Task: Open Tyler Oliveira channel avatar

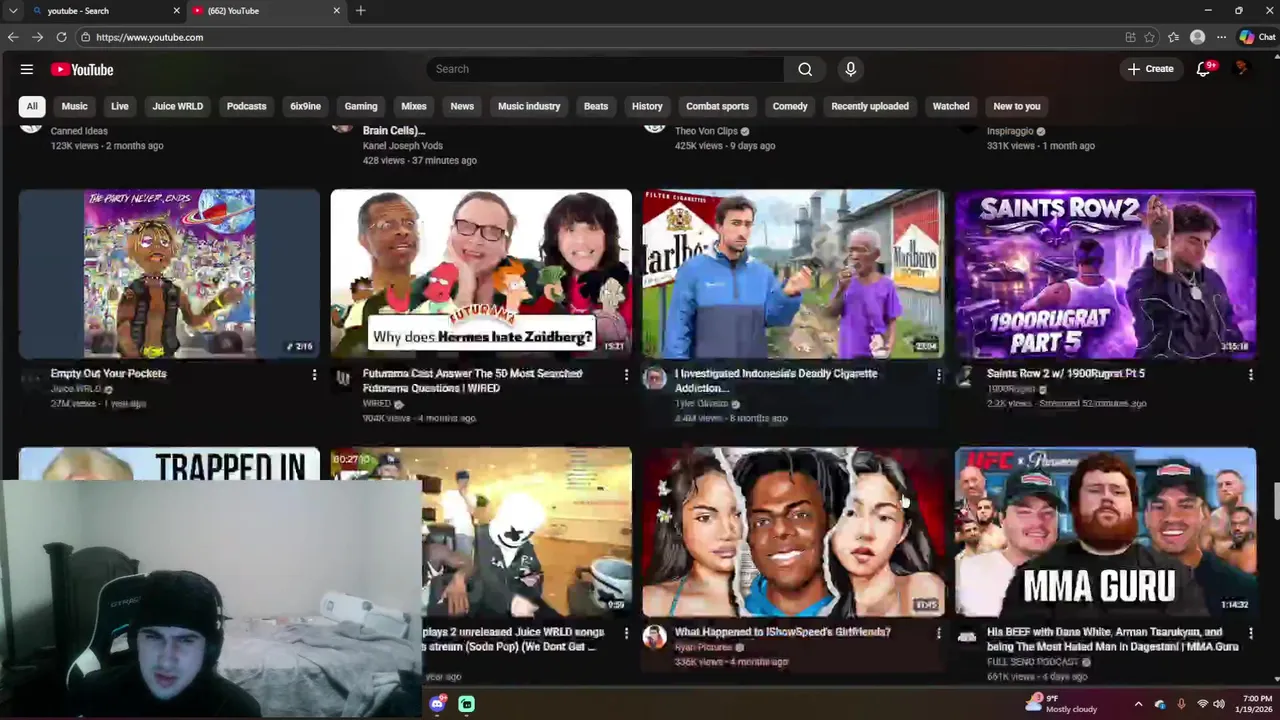Action: [x=655, y=378]
